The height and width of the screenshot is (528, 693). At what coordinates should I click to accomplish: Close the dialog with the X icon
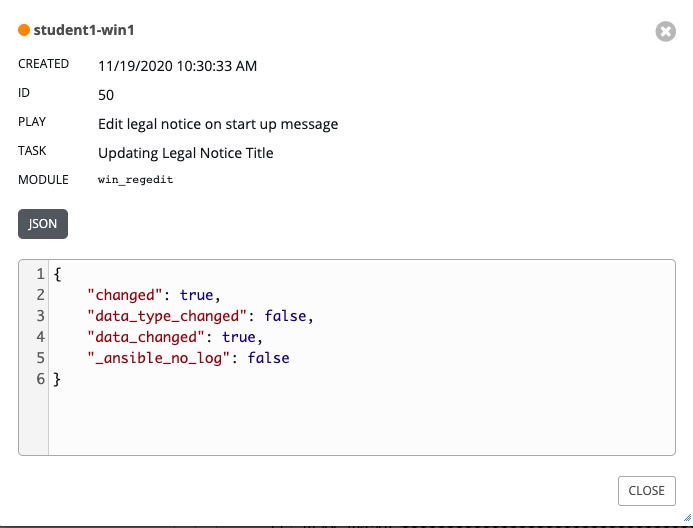[x=665, y=32]
